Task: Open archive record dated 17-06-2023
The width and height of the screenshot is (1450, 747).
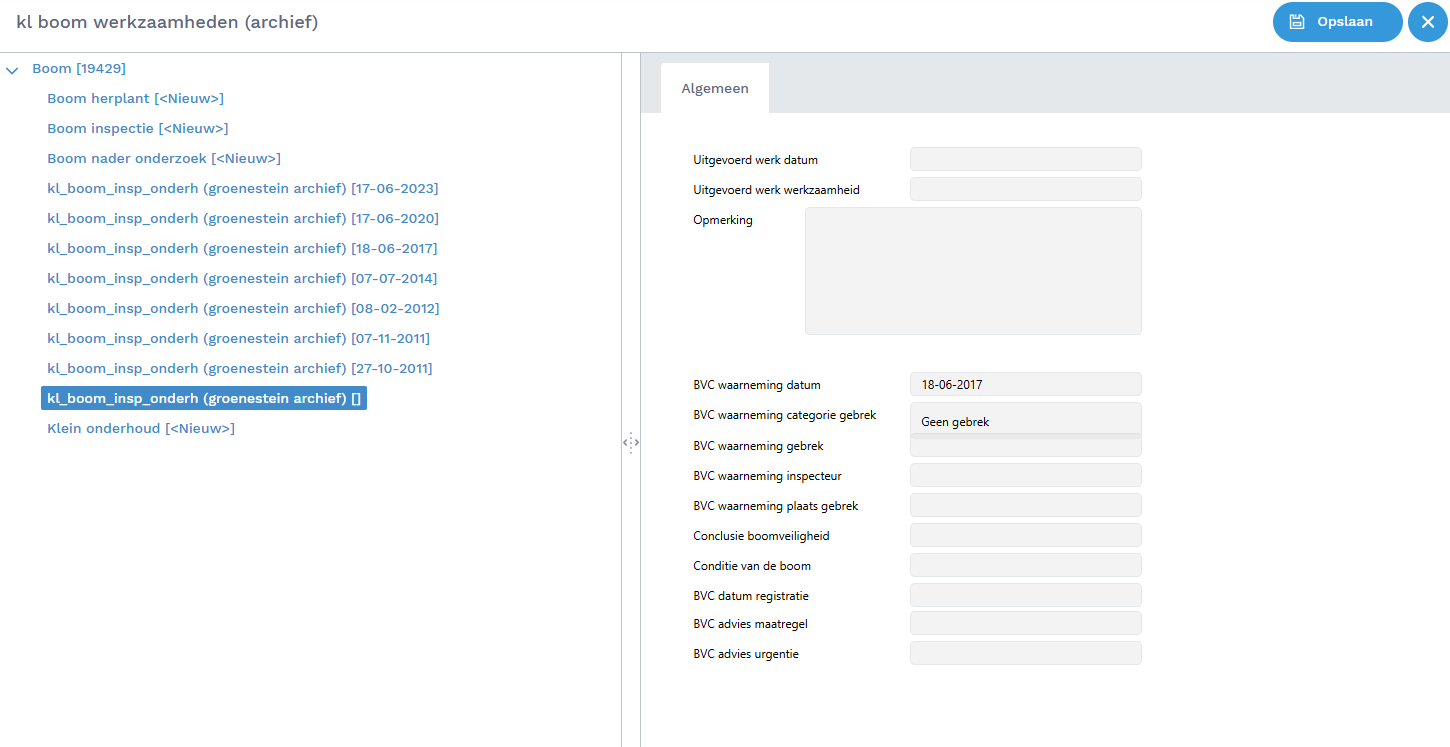Action: click(242, 189)
